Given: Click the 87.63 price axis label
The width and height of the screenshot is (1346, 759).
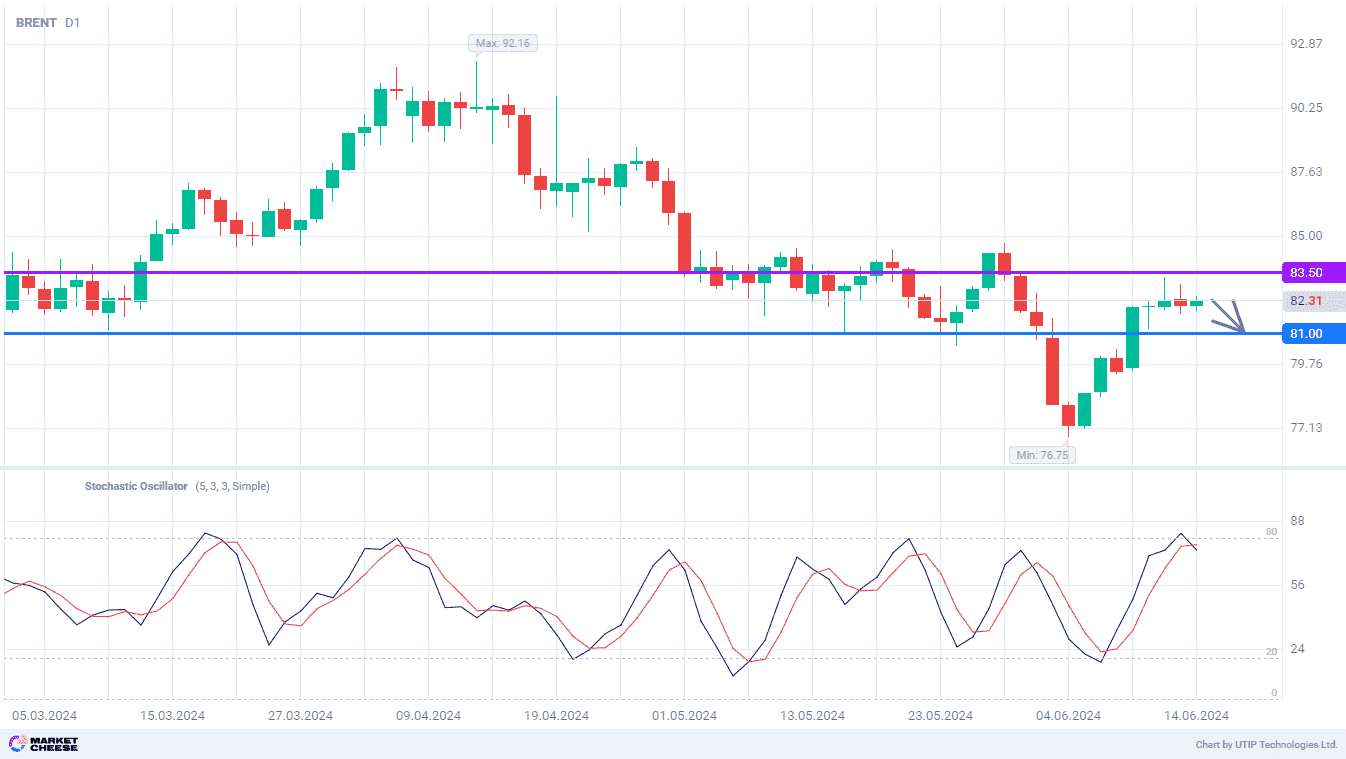Looking at the screenshot, I should (x=1306, y=172).
